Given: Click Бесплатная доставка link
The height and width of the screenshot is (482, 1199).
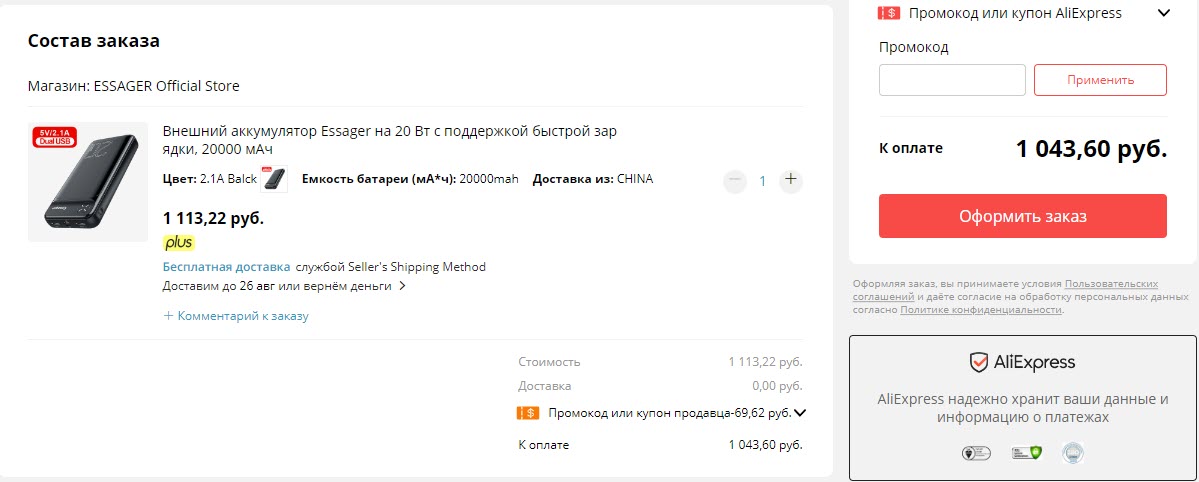Looking at the screenshot, I should tap(226, 267).
